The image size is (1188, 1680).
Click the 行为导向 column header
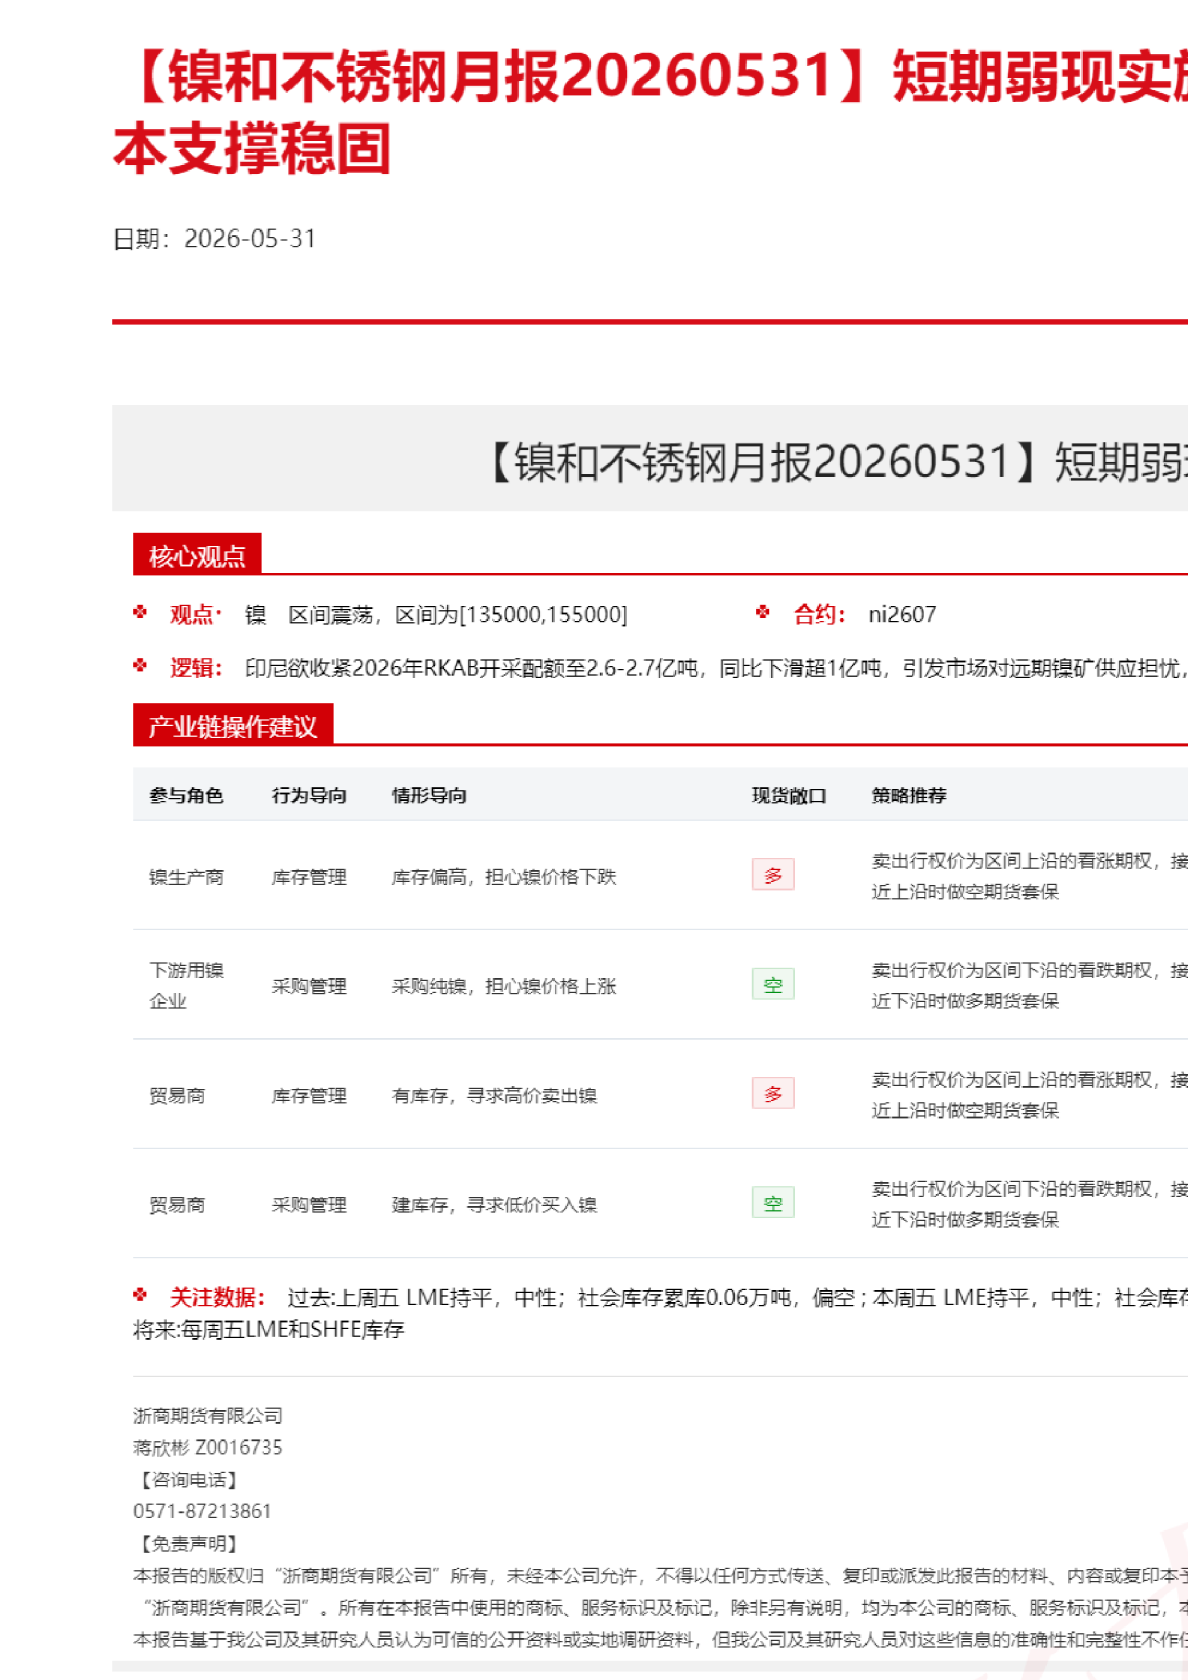pos(309,795)
